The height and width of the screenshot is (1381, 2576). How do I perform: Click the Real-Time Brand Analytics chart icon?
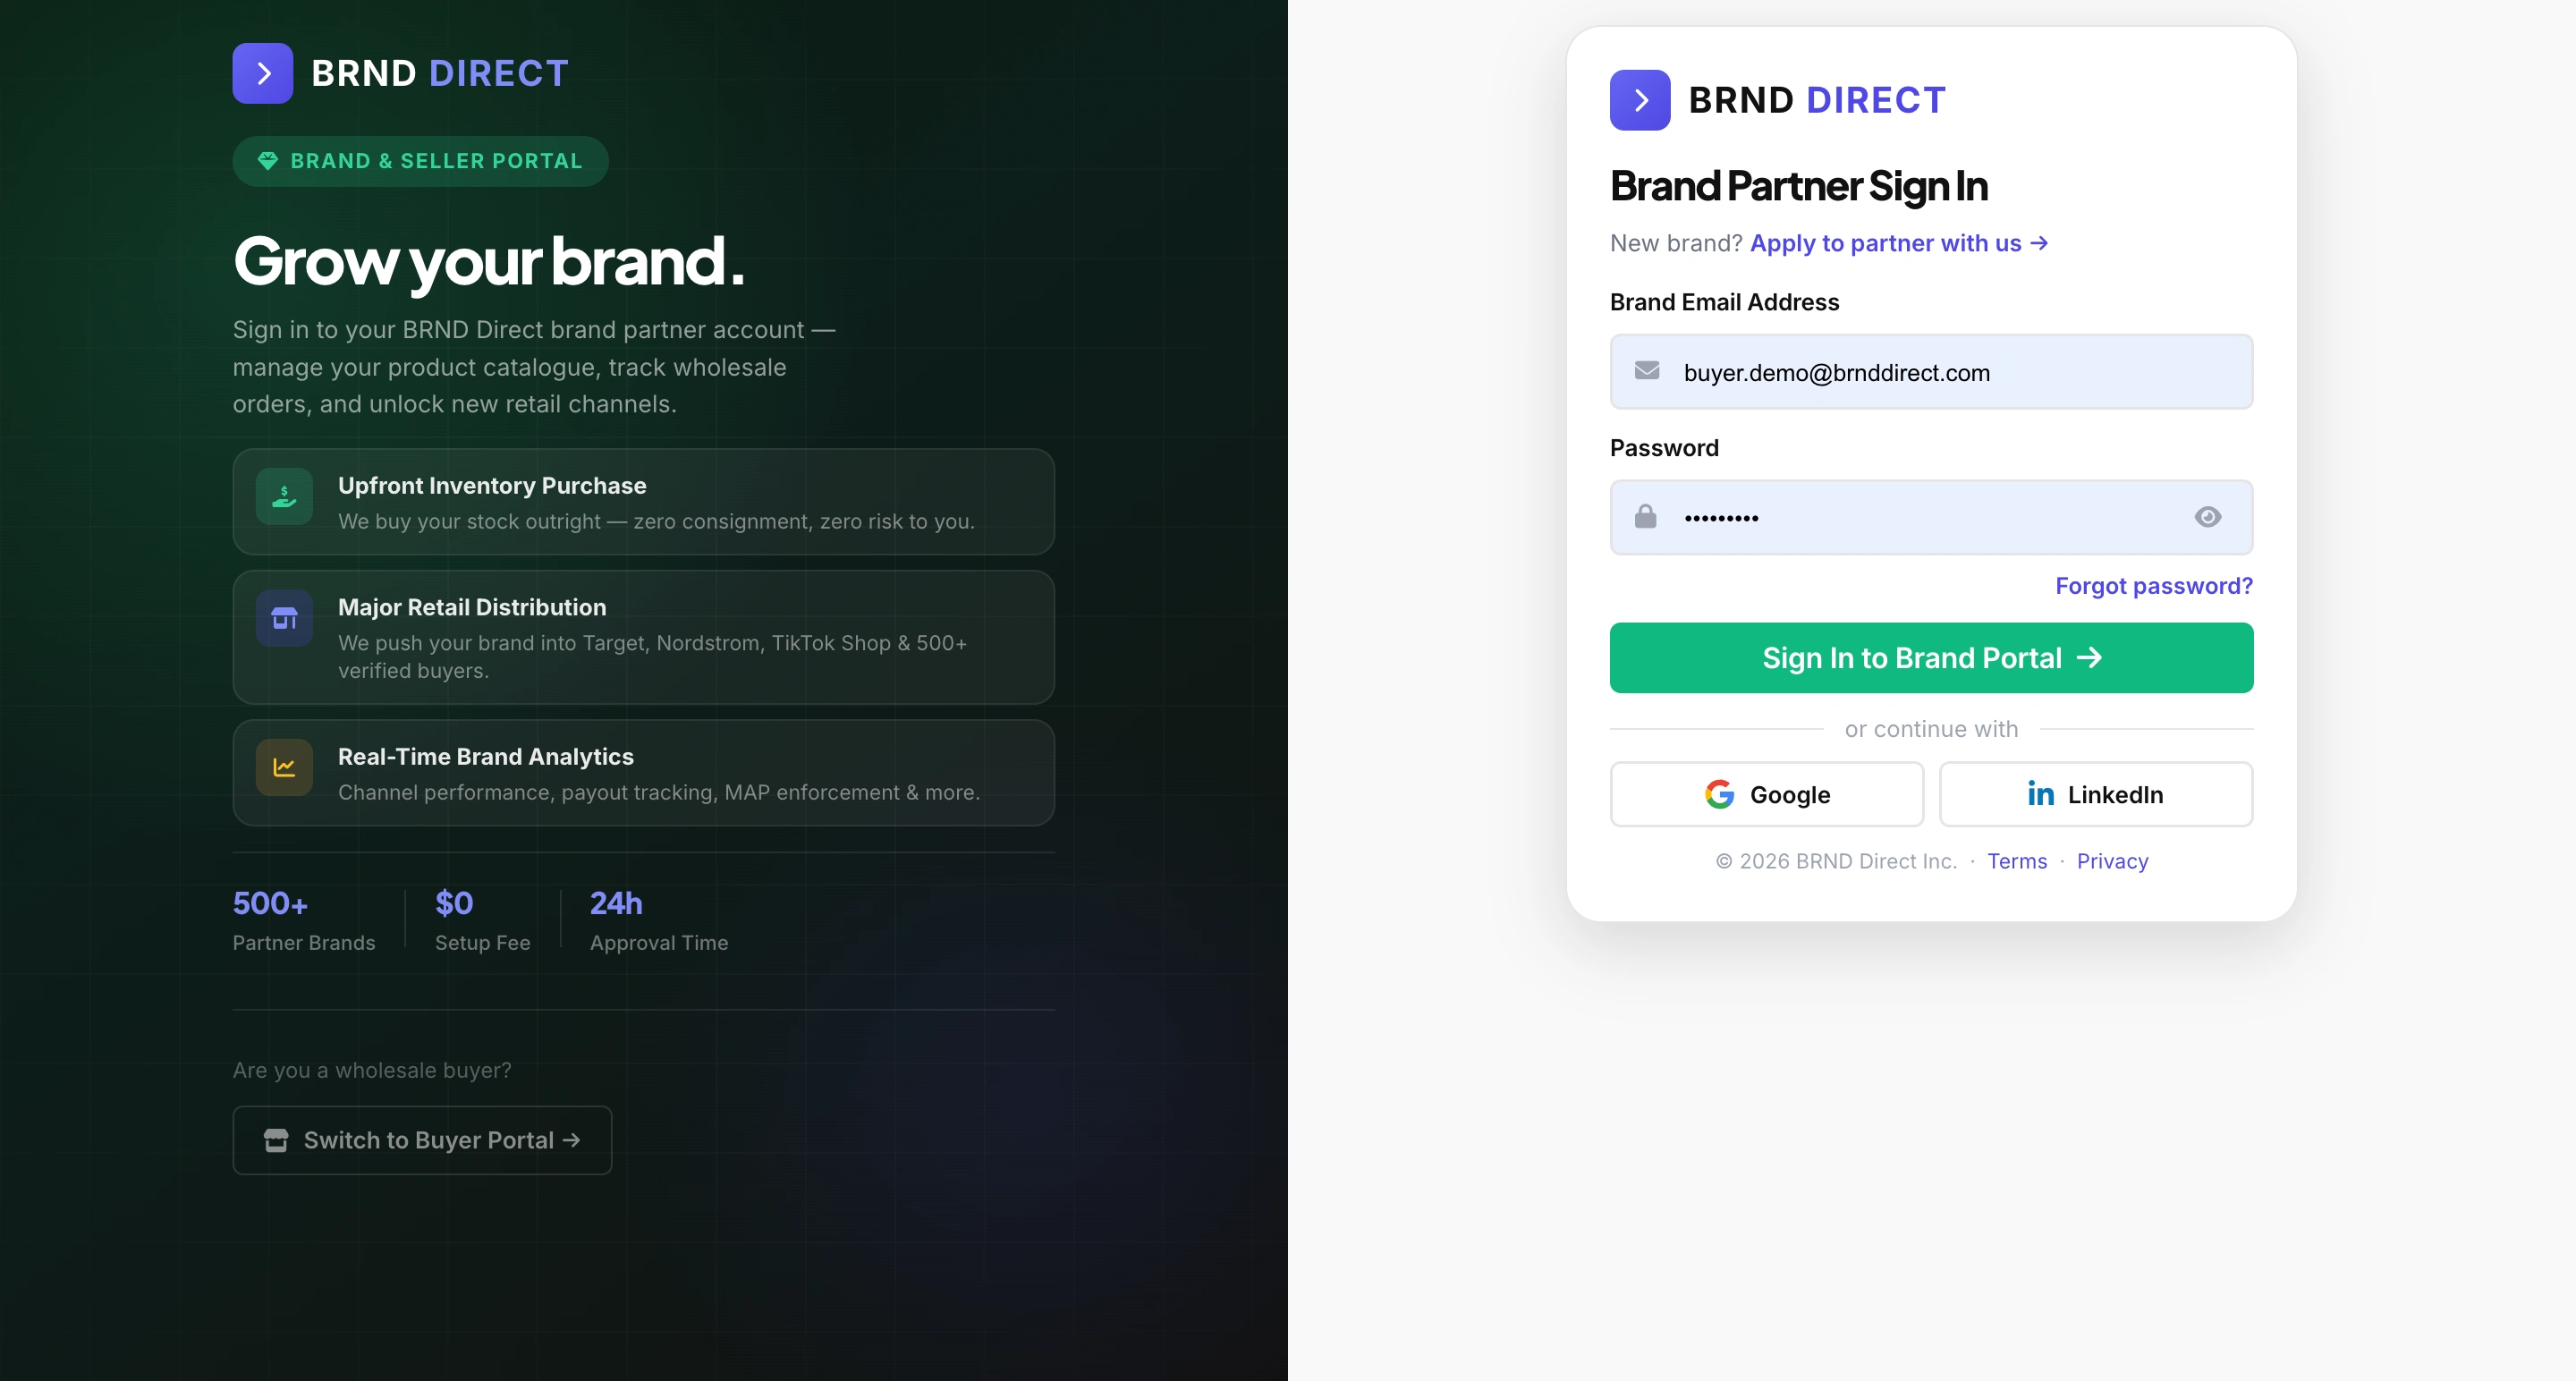coord(284,767)
